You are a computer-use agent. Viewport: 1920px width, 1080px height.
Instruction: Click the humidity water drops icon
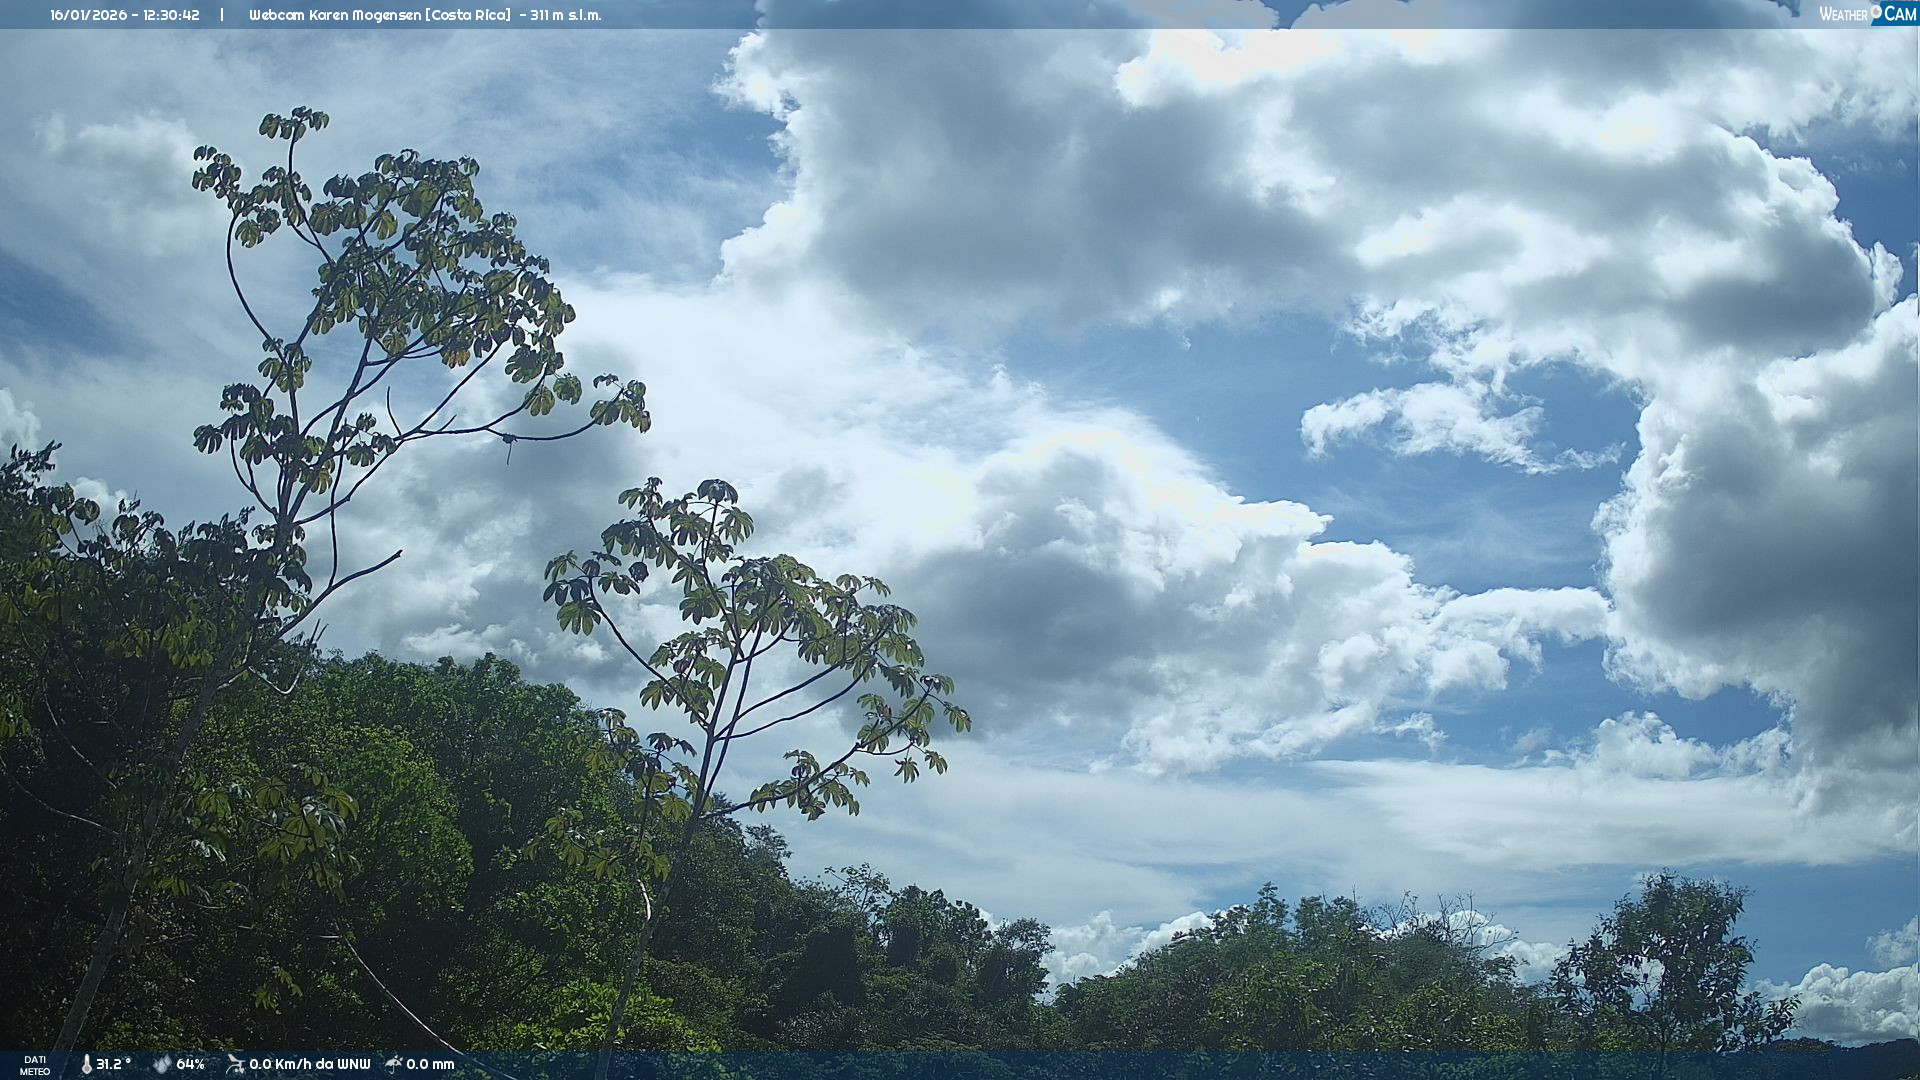[162, 1065]
